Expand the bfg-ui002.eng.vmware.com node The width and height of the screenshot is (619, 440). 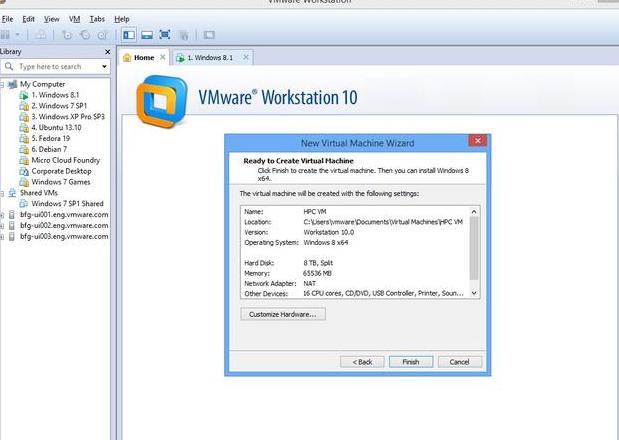click(2, 226)
